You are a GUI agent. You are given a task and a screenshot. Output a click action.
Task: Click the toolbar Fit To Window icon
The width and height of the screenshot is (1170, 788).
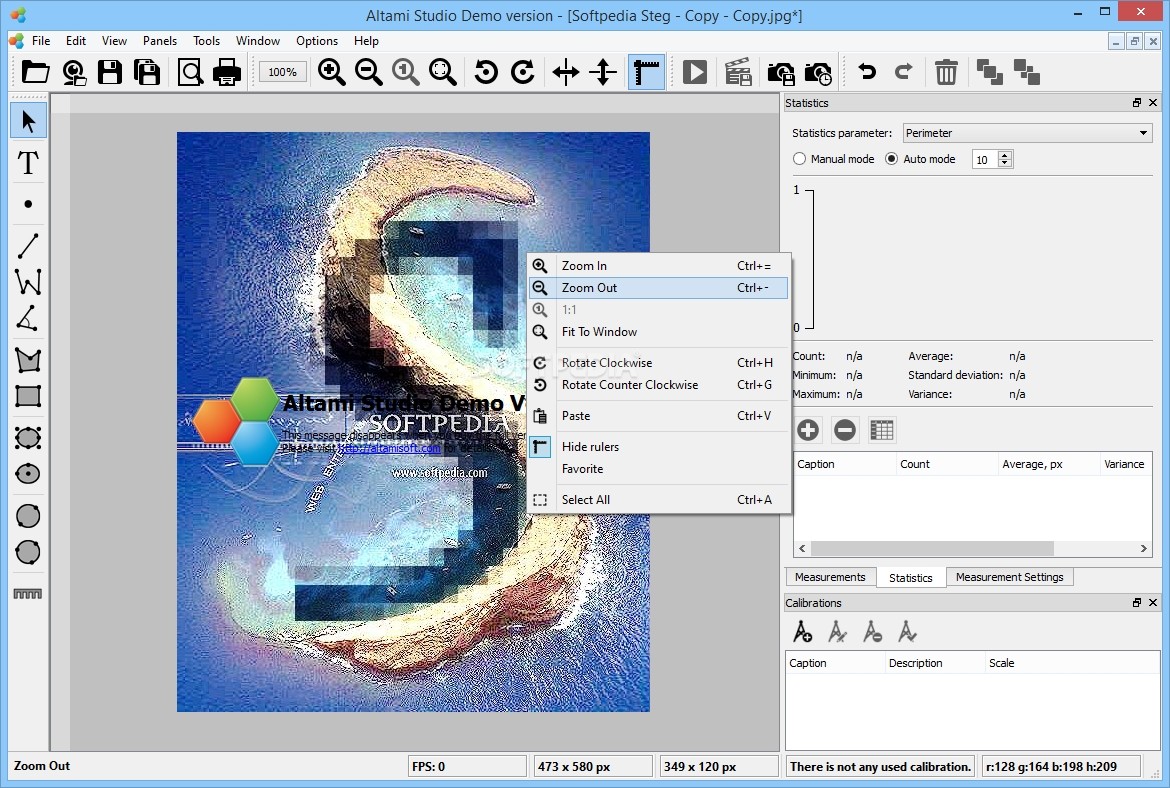point(442,72)
